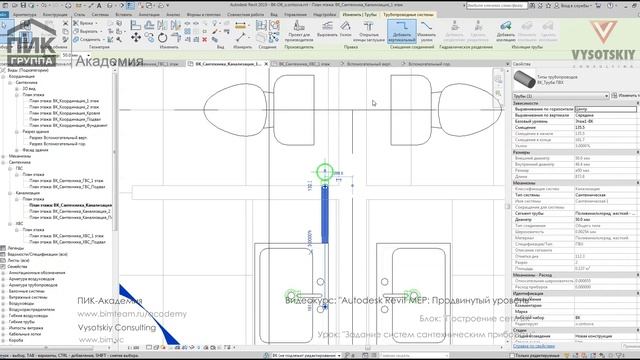Open the Architecture ribbon tab
640x360 pixels.
click(x=24, y=14)
